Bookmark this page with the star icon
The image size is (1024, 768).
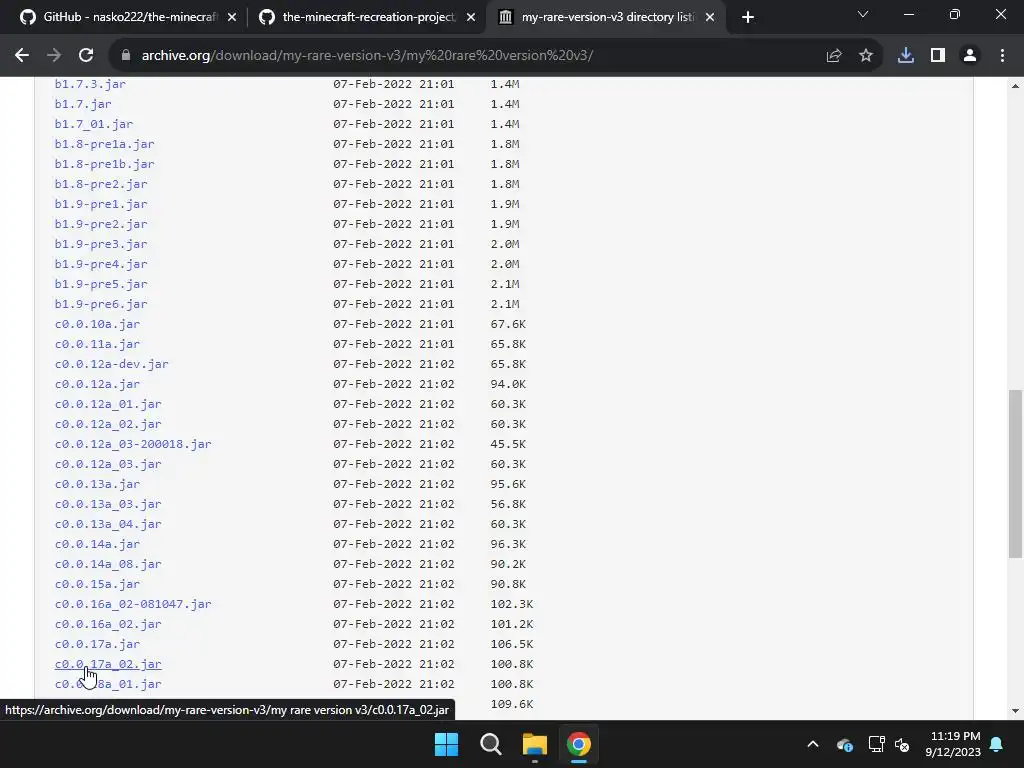coord(866,56)
